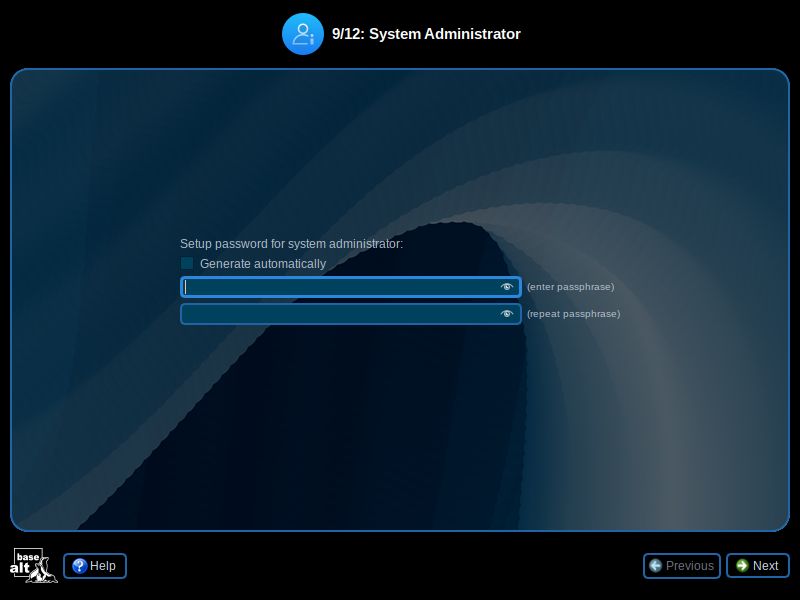Click the '(repeat passphrase)' hint text
Image resolution: width=800 pixels, height=600 pixels.
[x=573, y=314]
